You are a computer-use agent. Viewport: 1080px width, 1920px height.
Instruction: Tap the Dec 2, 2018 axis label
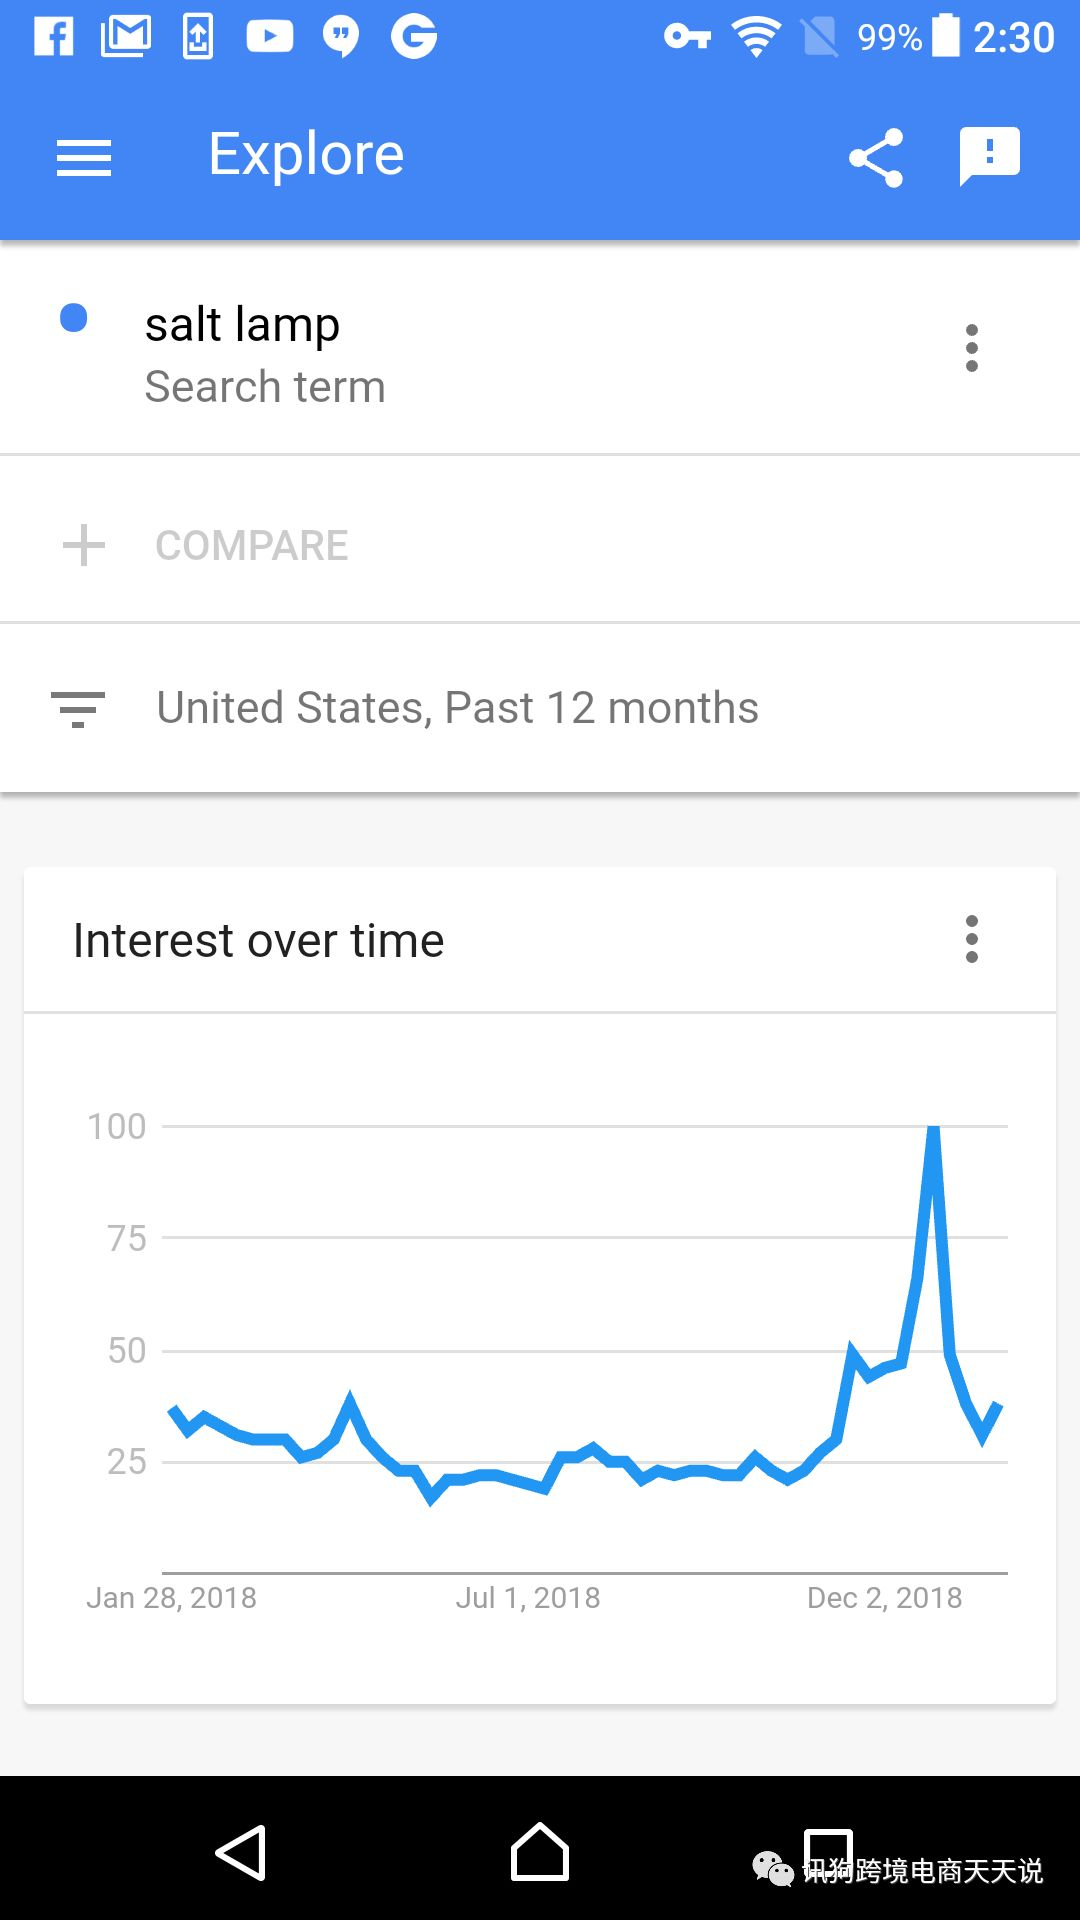(x=884, y=1598)
